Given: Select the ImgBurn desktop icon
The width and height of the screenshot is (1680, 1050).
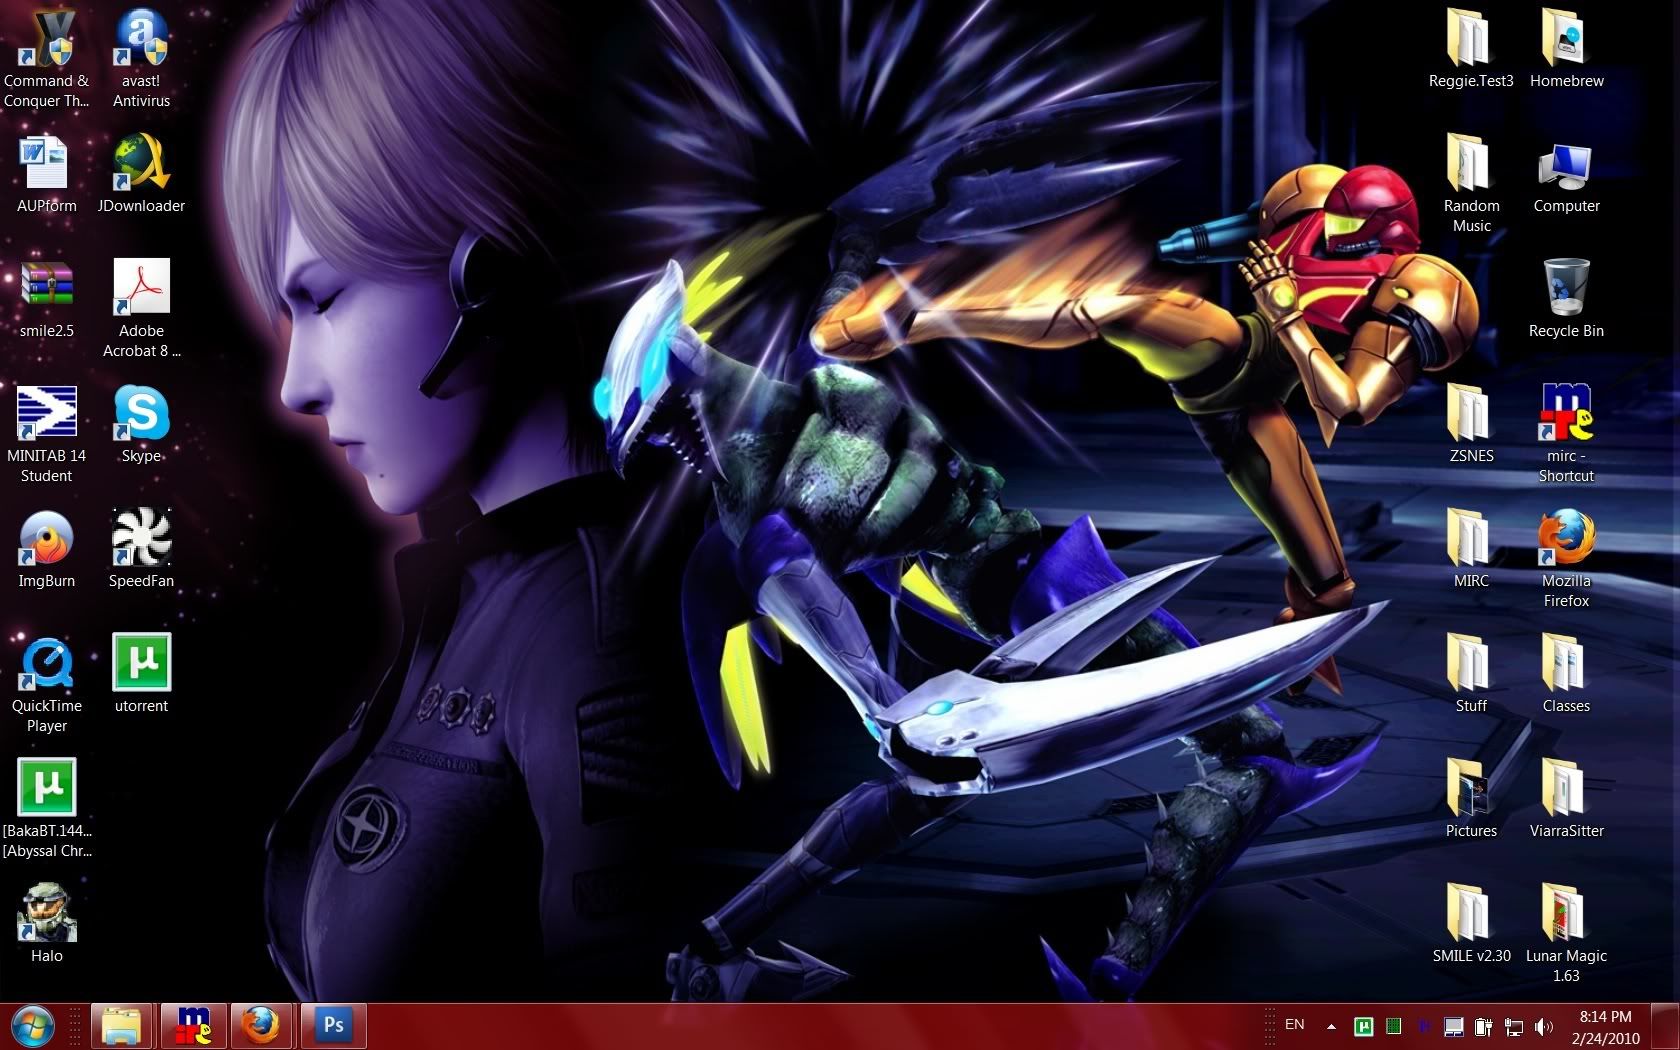Looking at the screenshot, I should coord(46,539).
